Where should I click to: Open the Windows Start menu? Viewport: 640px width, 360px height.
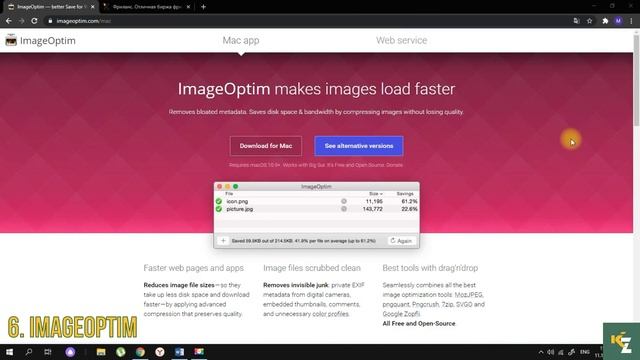9,352
